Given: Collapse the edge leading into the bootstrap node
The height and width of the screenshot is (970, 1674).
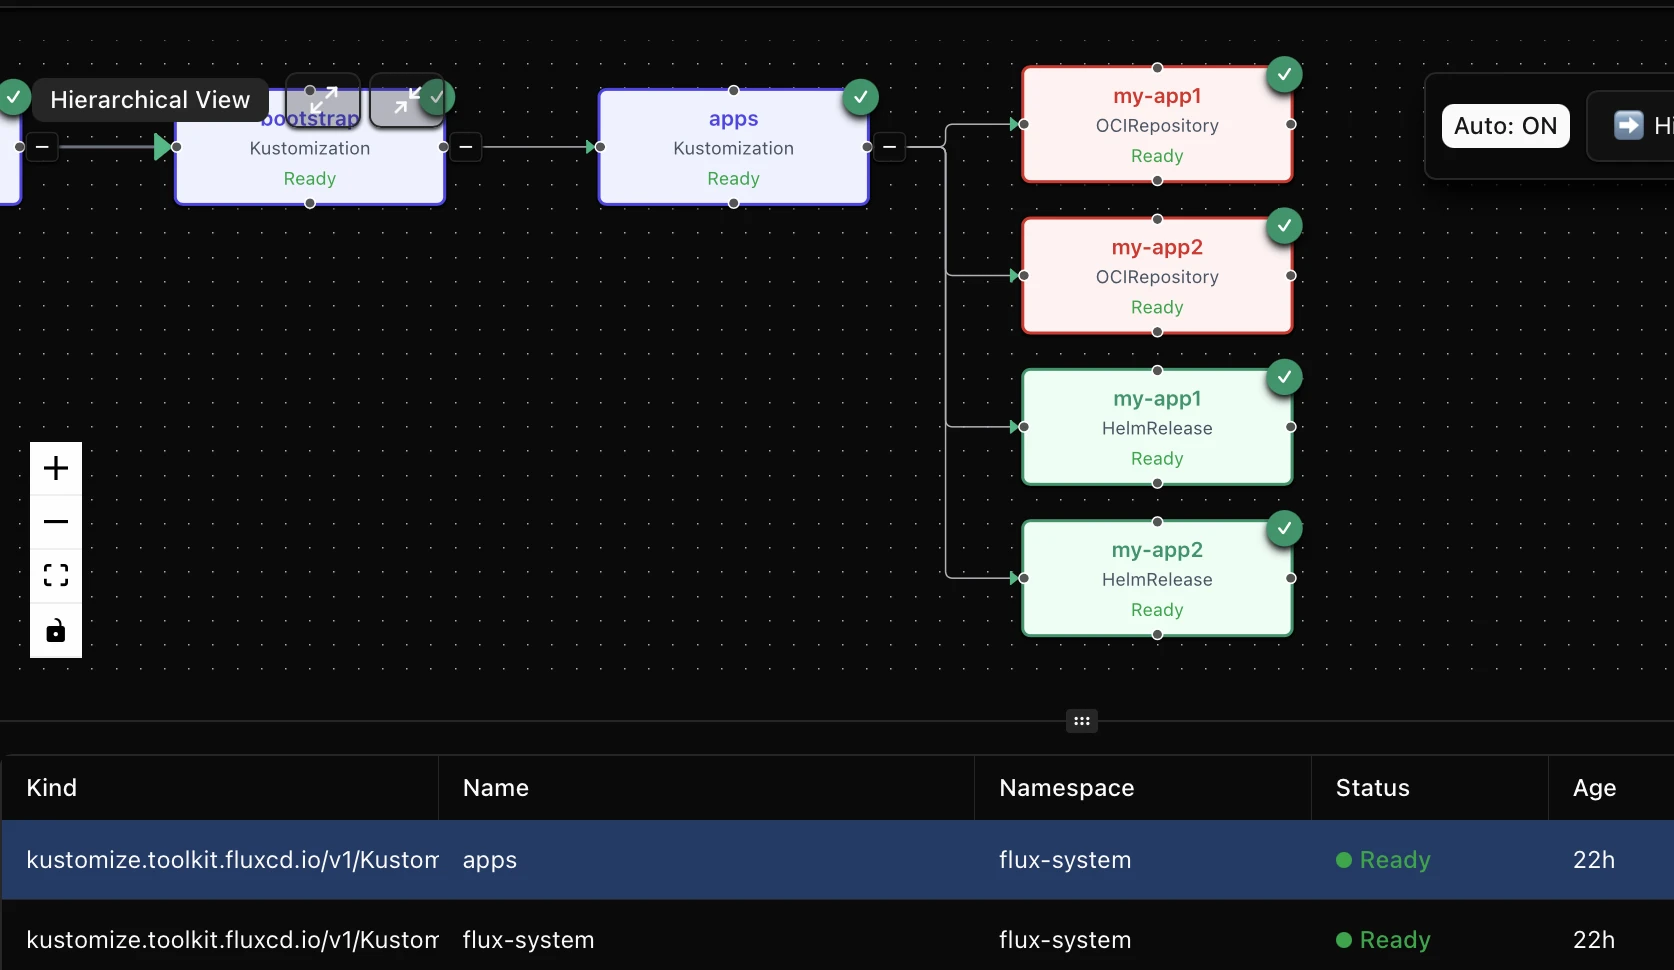Looking at the screenshot, I should pyautogui.click(x=42, y=146).
